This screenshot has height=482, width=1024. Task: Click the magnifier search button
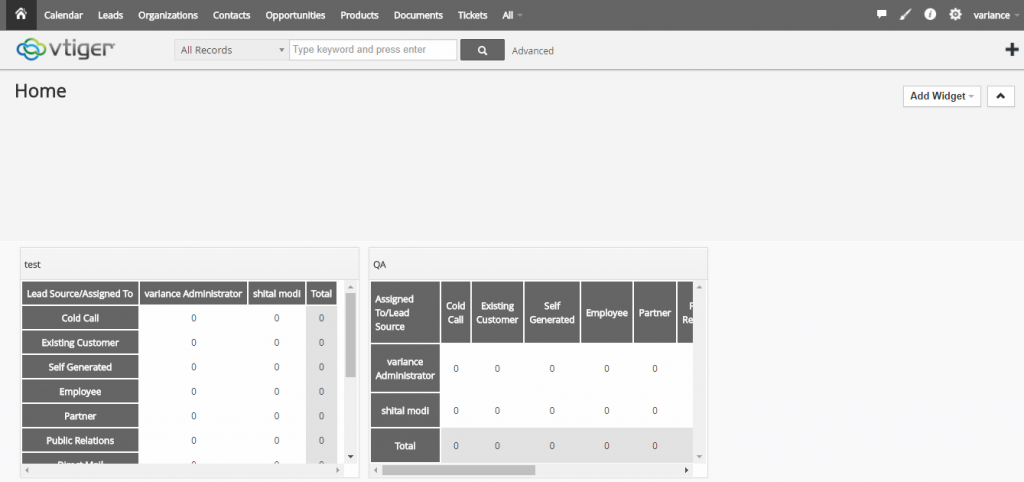(483, 50)
